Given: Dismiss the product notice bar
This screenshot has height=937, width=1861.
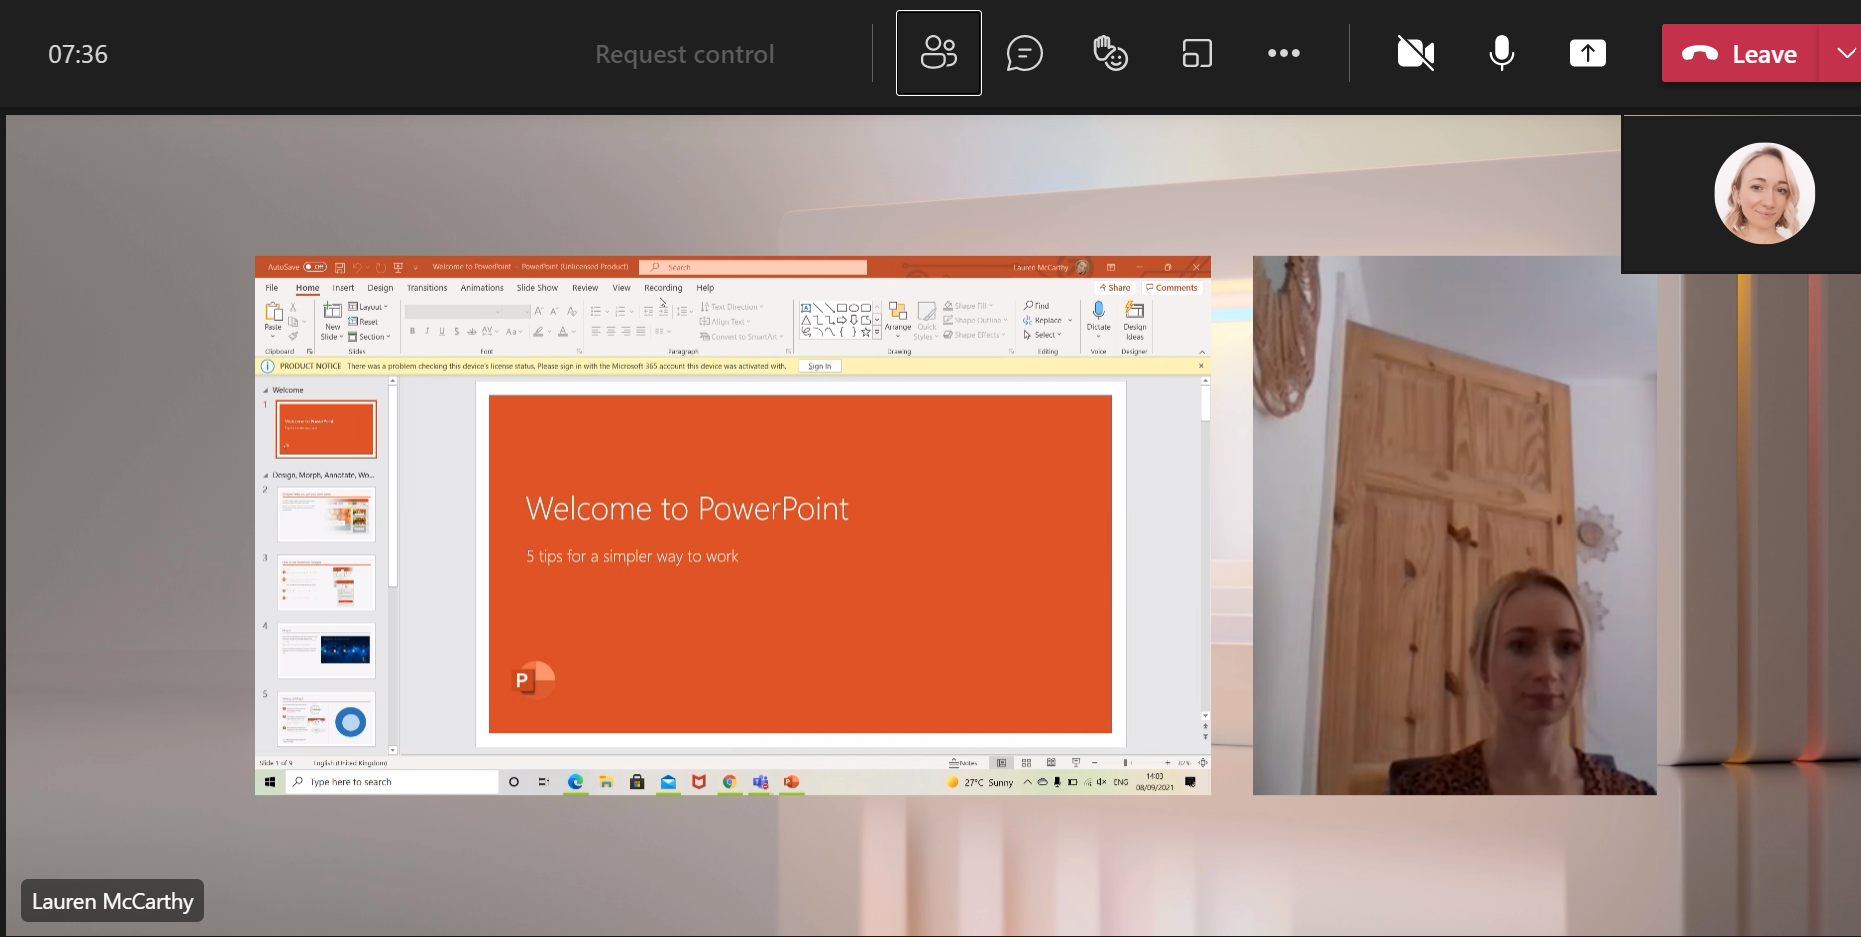Looking at the screenshot, I should (1201, 366).
